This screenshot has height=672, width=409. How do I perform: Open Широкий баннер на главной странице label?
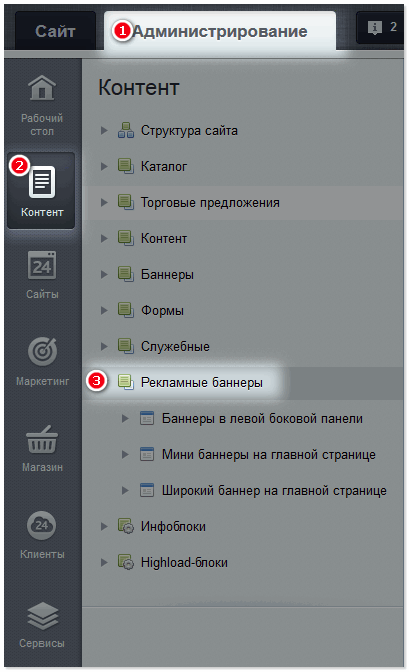pyautogui.click(x=274, y=491)
